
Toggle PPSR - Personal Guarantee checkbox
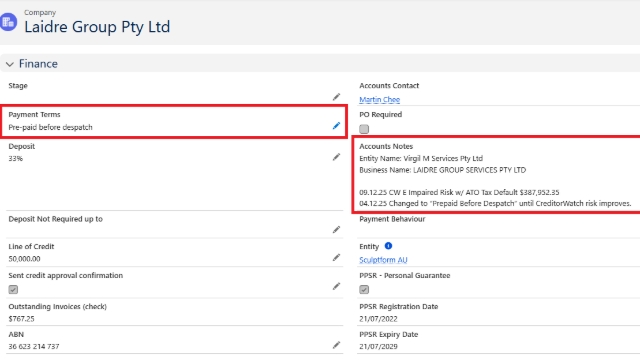364,289
